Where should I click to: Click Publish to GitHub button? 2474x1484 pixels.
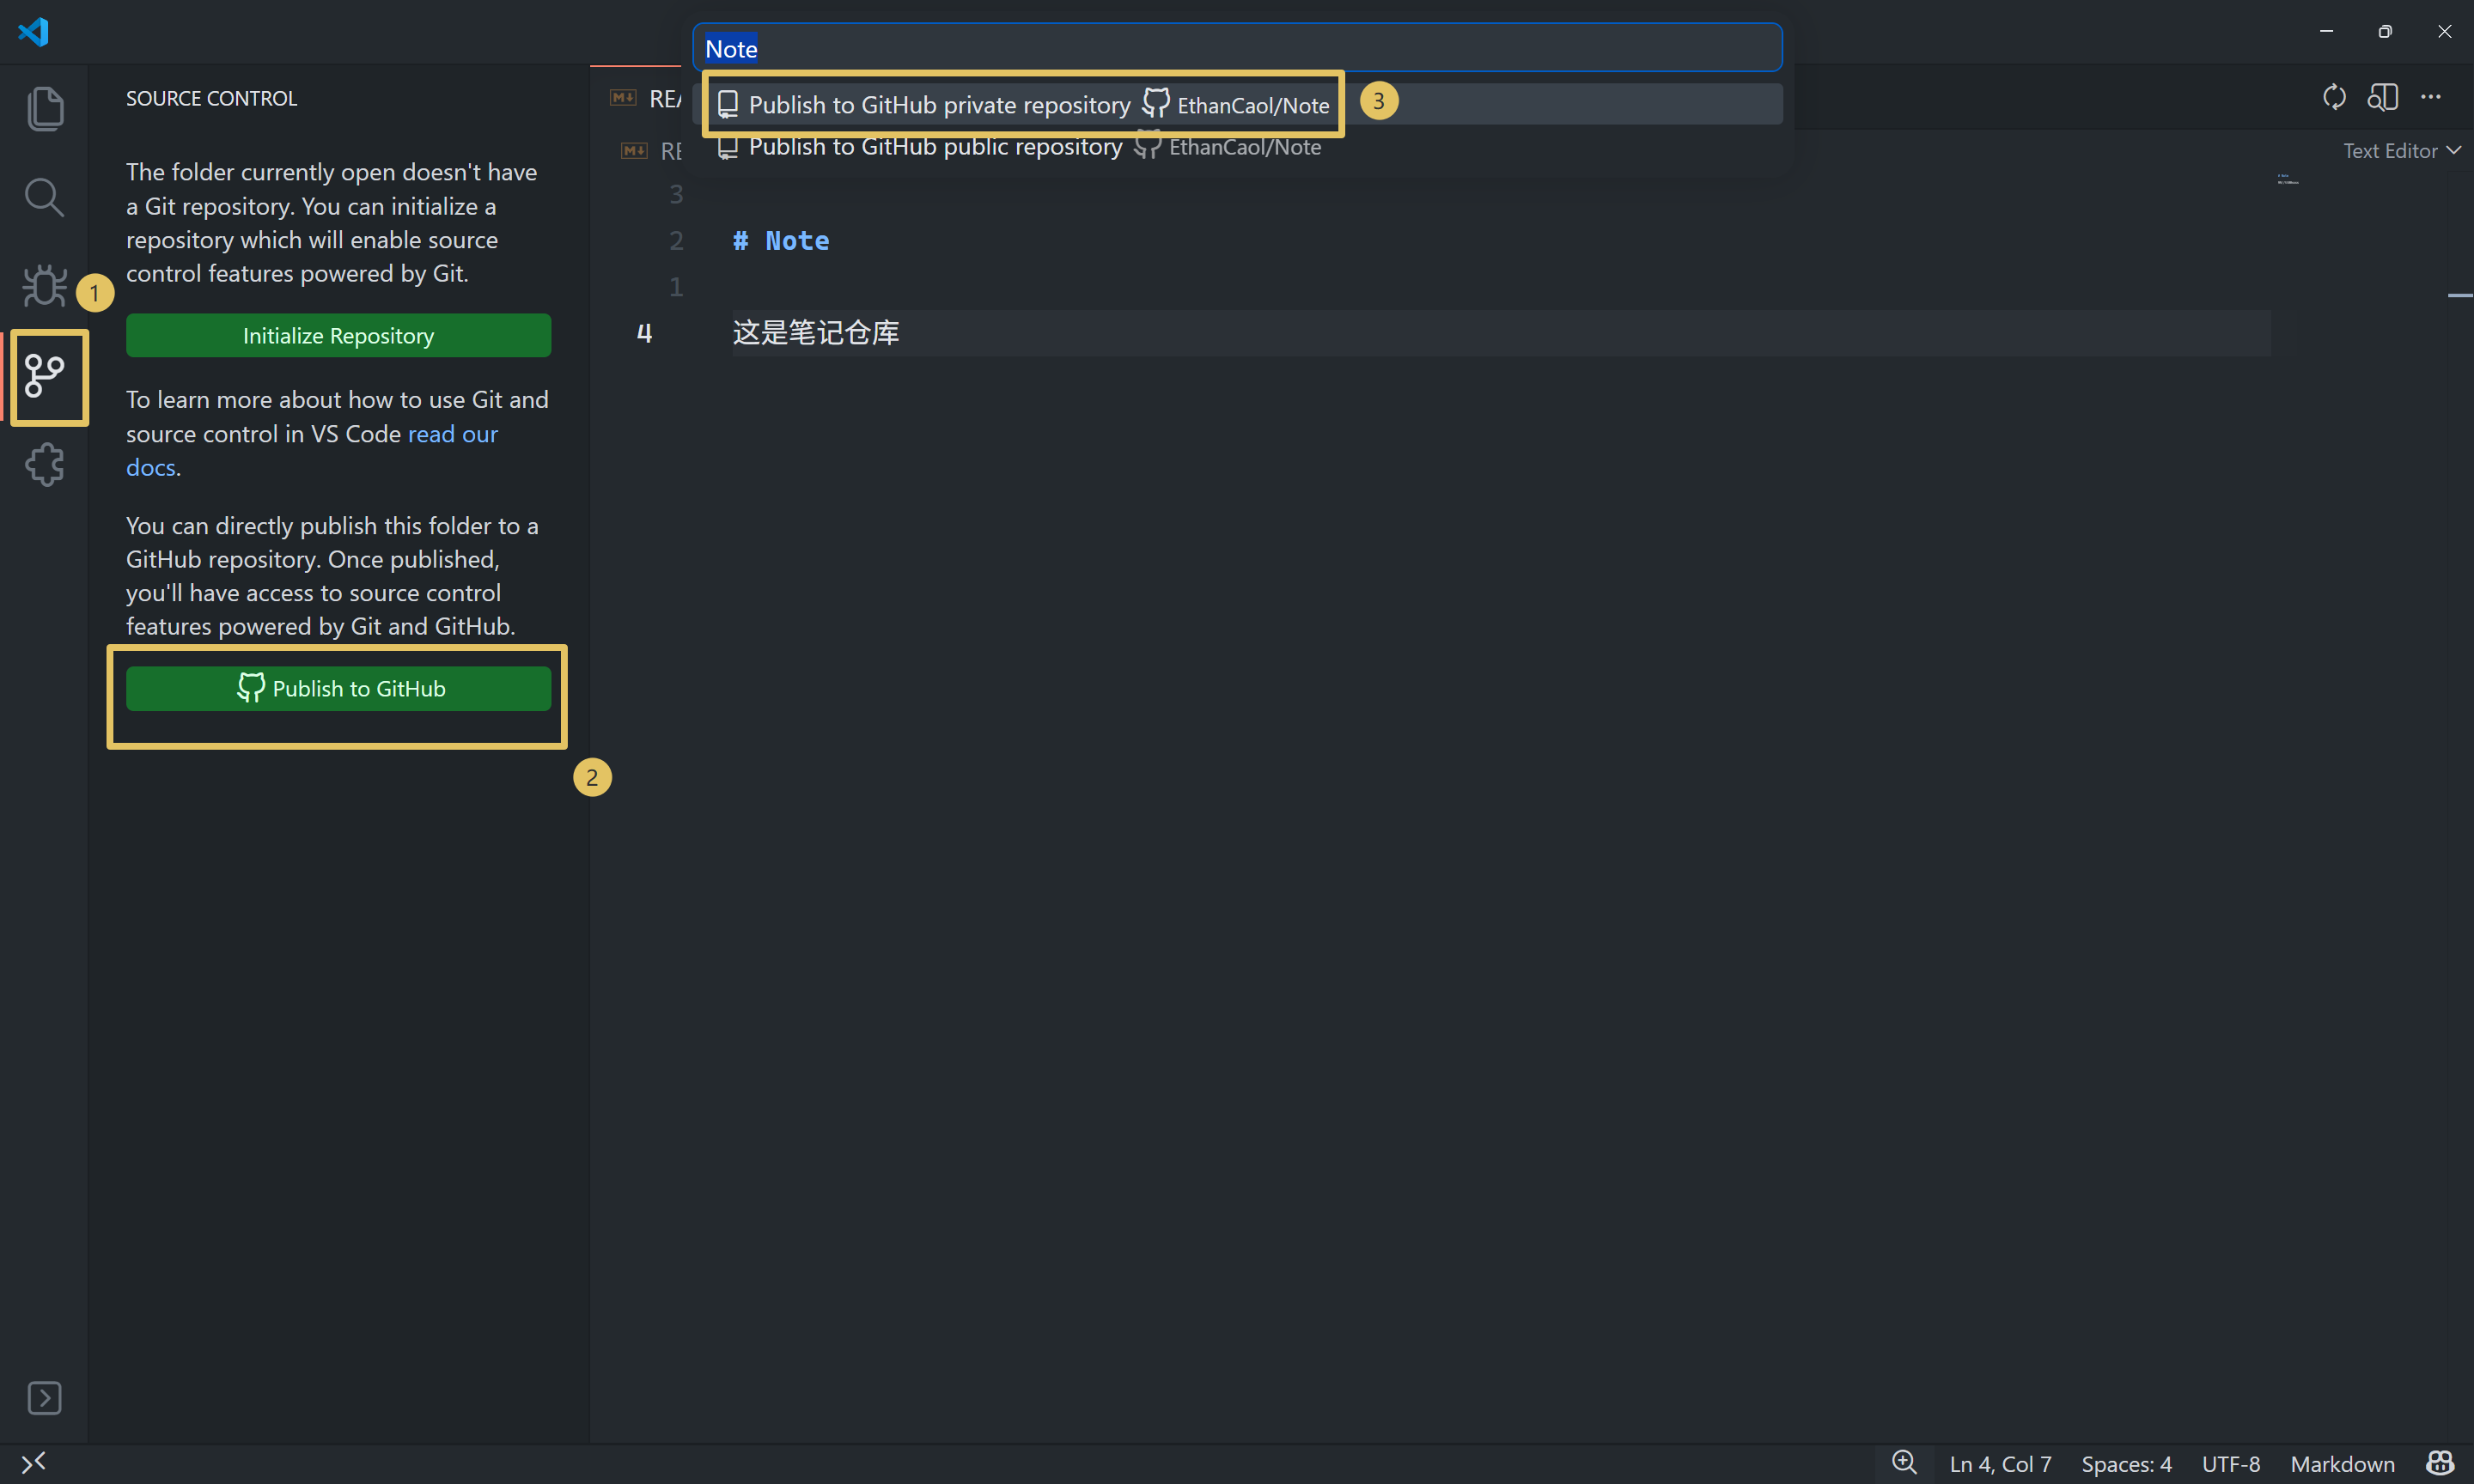(x=338, y=688)
